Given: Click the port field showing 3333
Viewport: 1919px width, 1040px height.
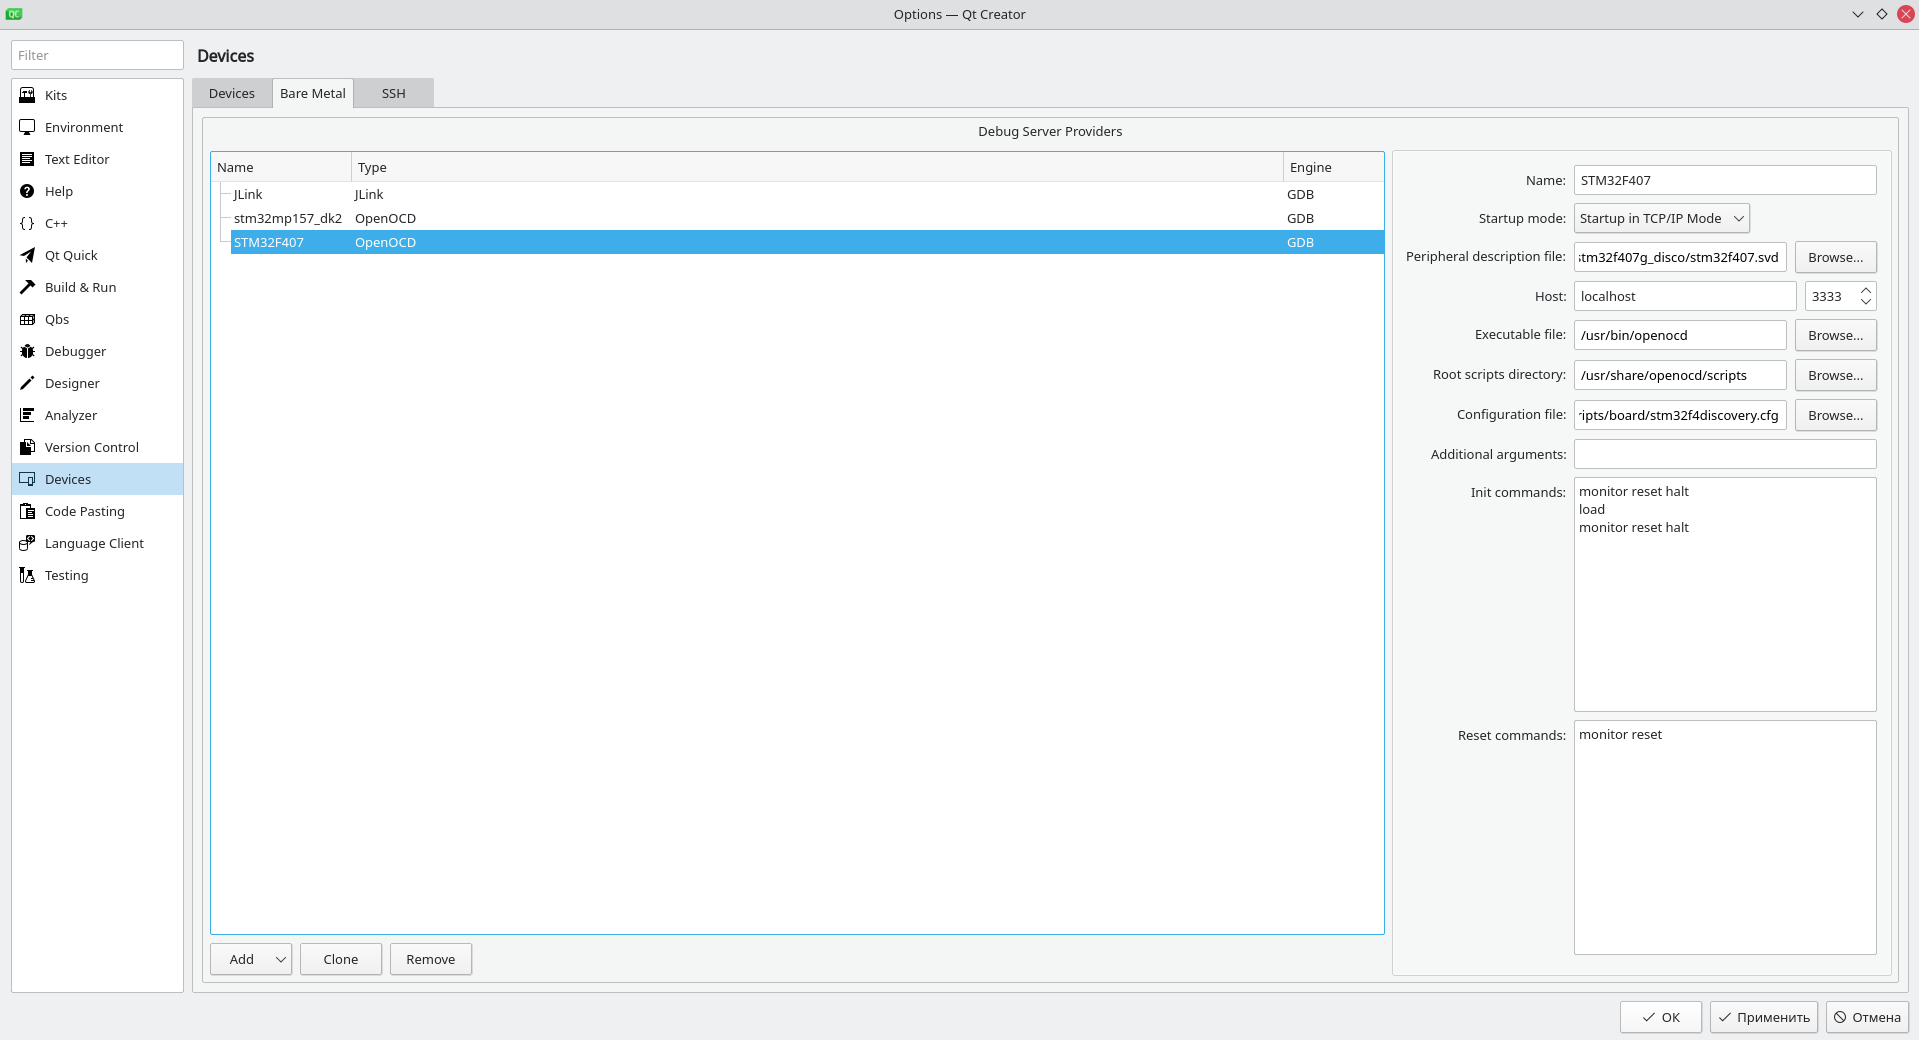Looking at the screenshot, I should [x=1831, y=296].
